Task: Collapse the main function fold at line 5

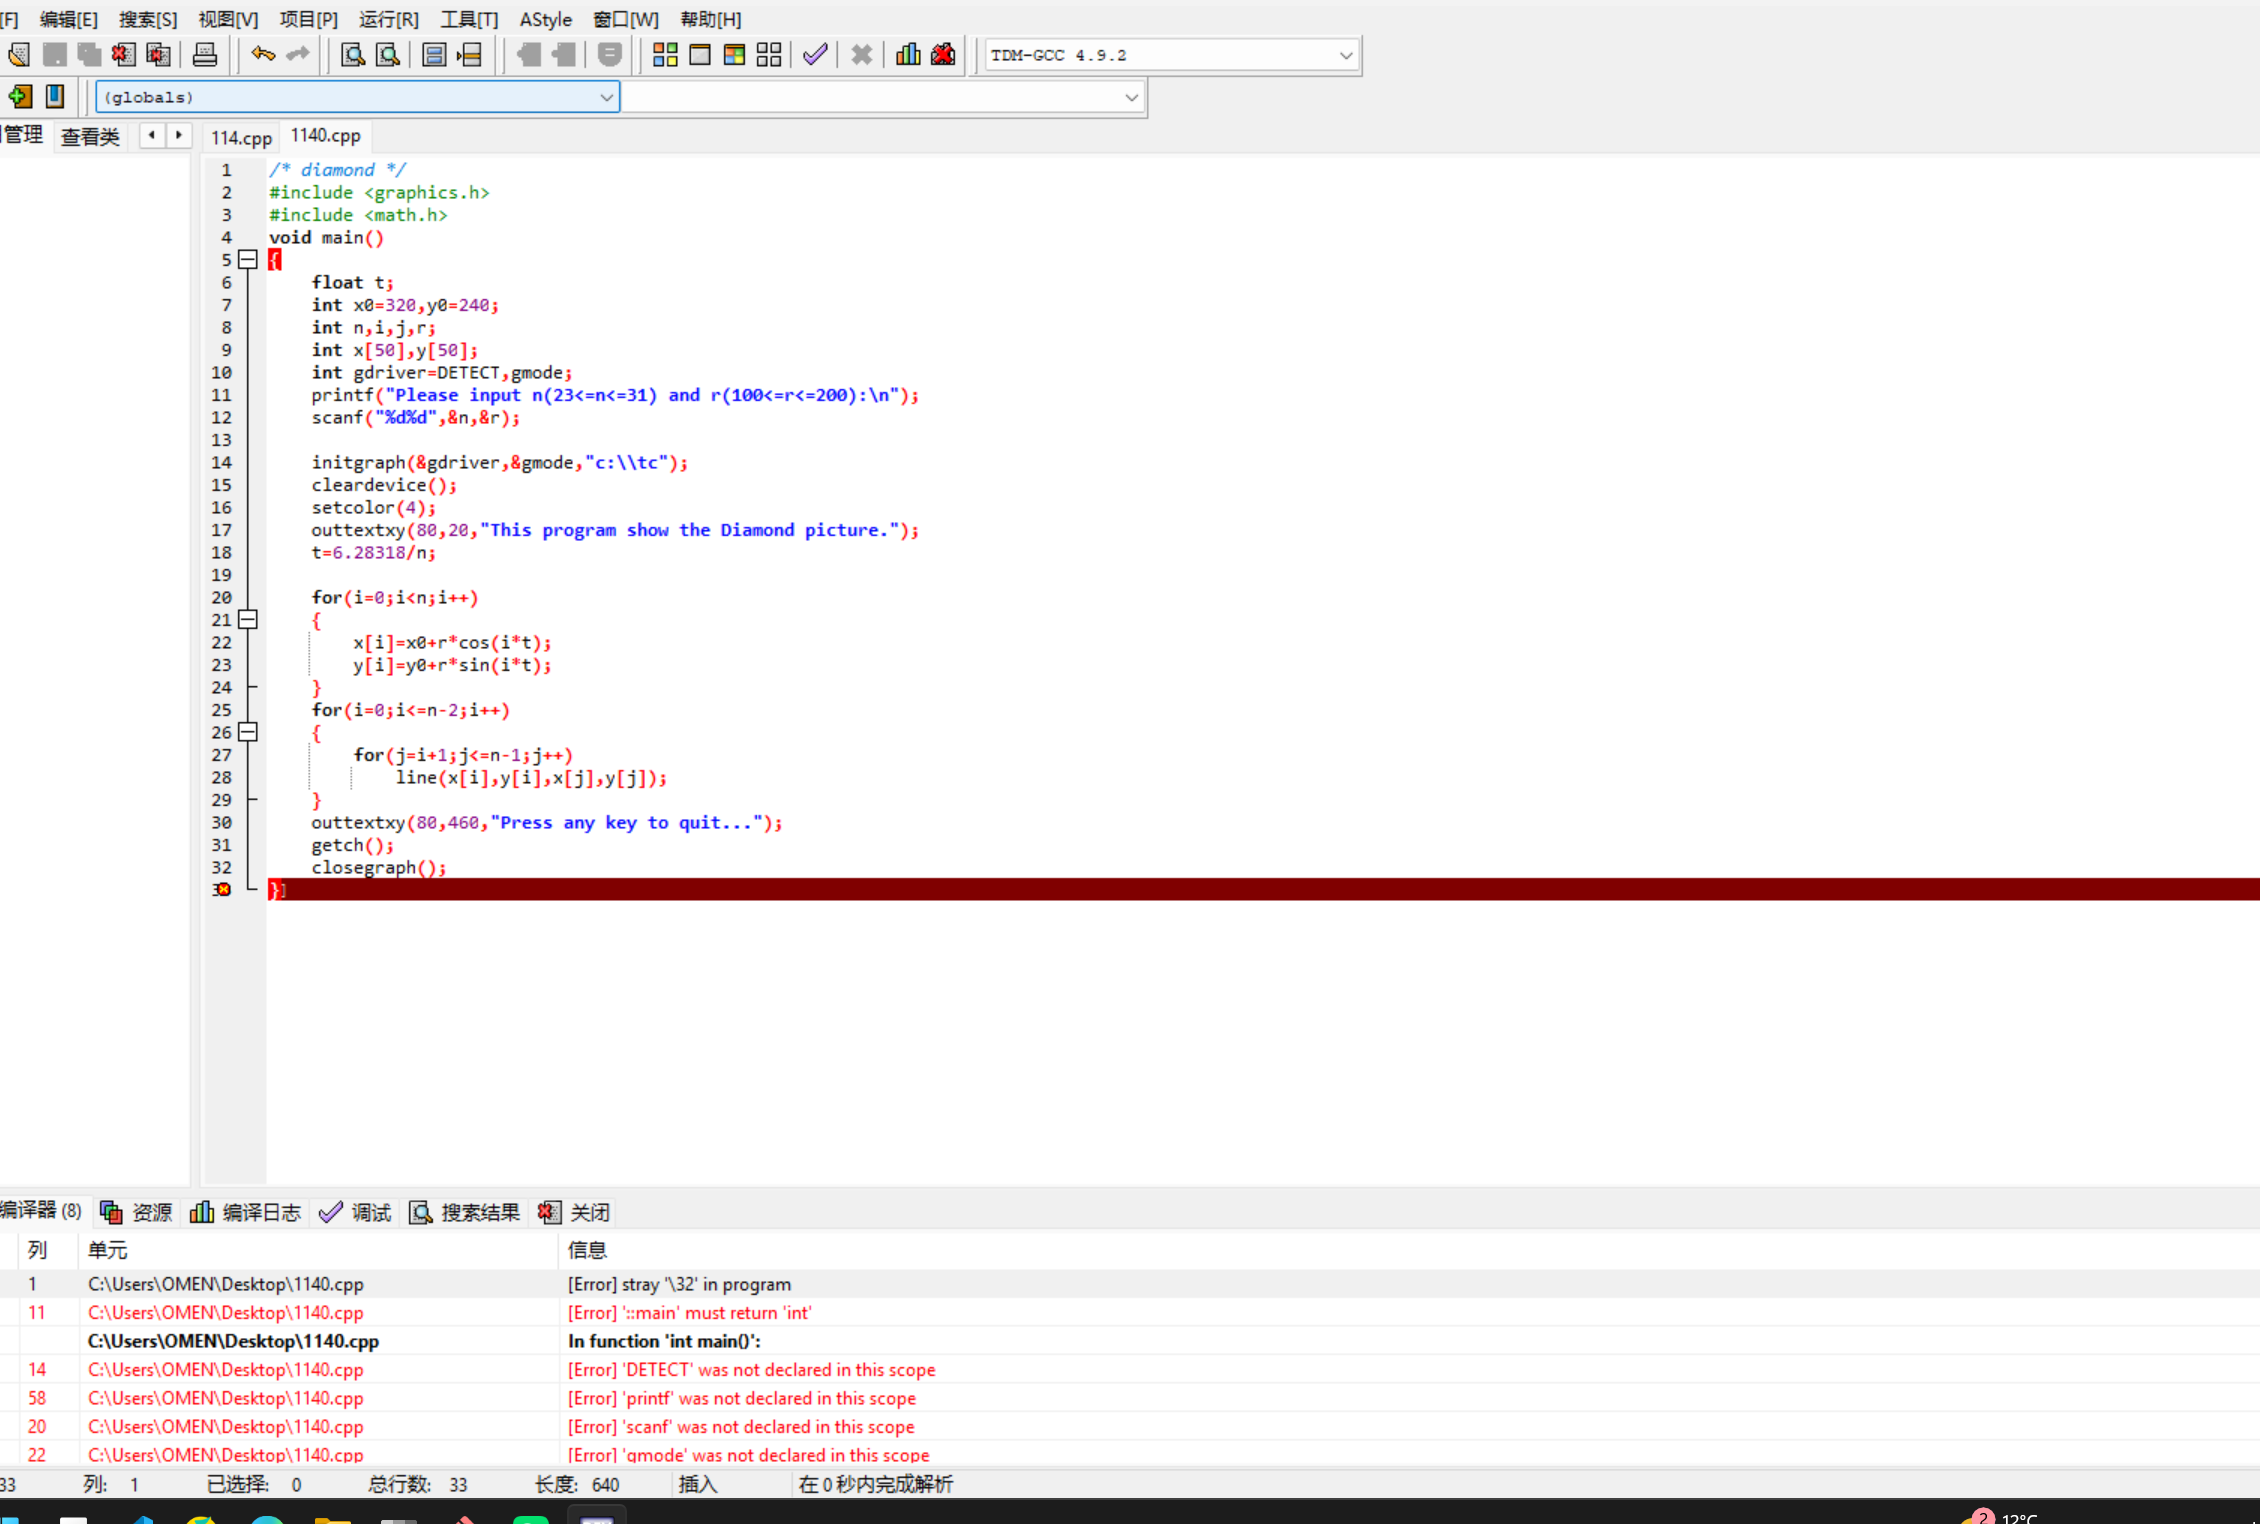Action: point(248,260)
